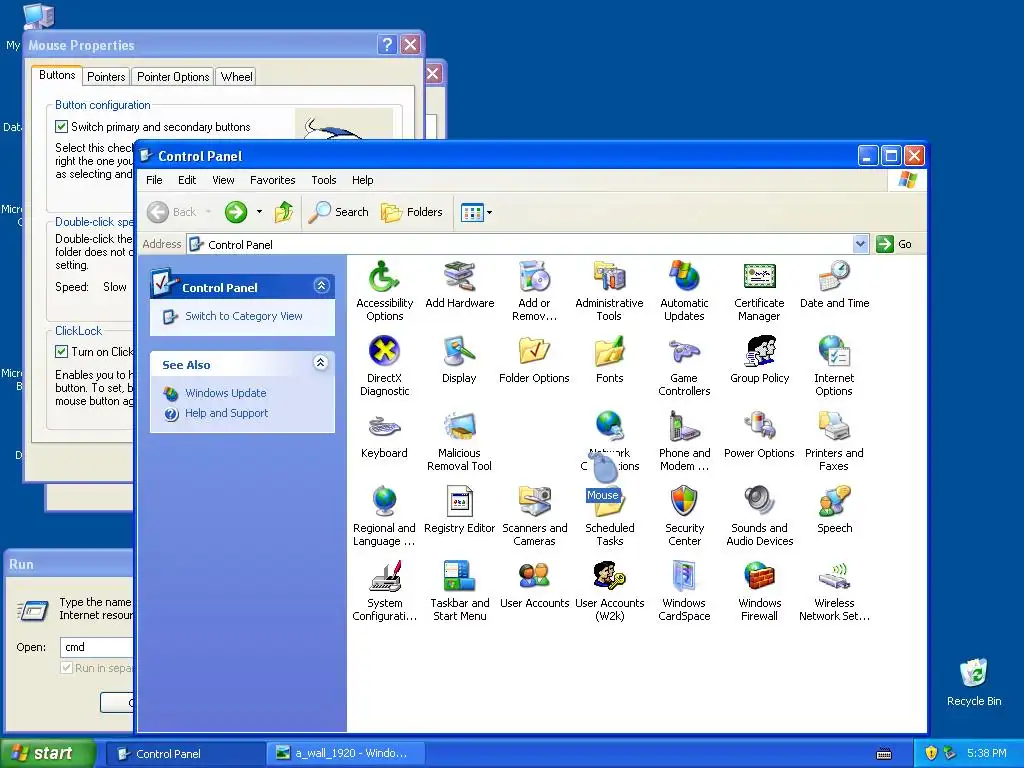Expand the Address bar dropdown
Image resolution: width=1024 pixels, height=768 pixels.
(x=861, y=244)
